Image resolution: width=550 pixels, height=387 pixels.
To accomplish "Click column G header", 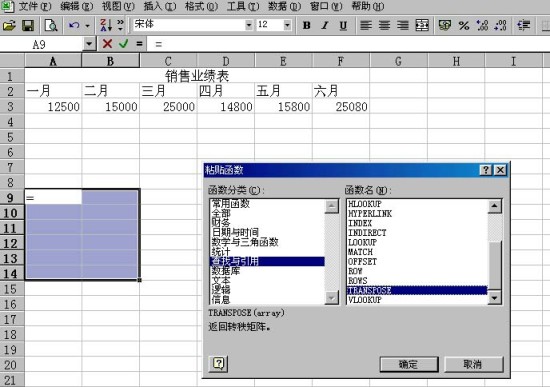I will (398, 61).
